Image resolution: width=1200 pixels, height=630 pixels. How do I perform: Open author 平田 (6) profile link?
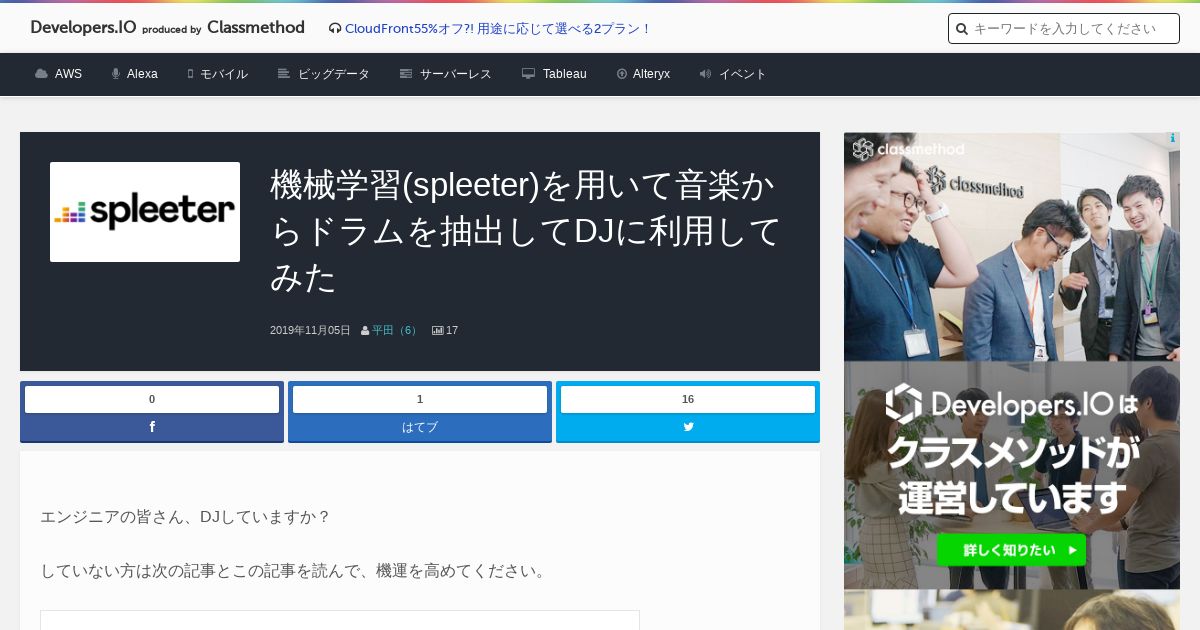396,330
